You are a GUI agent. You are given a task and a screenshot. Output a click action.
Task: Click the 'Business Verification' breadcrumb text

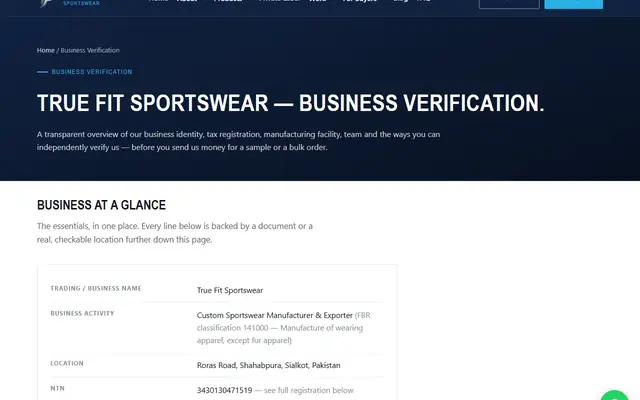[x=90, y=50]
